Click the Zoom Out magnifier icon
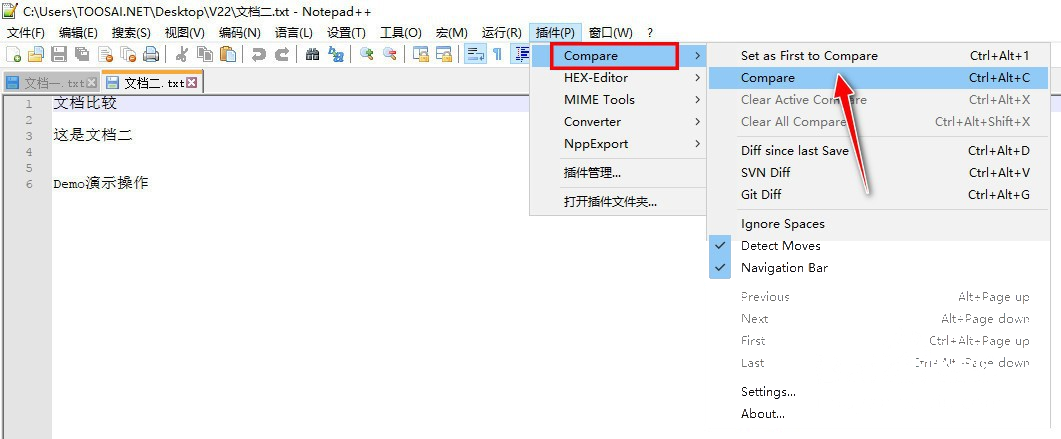 click(x=390, y=54)
